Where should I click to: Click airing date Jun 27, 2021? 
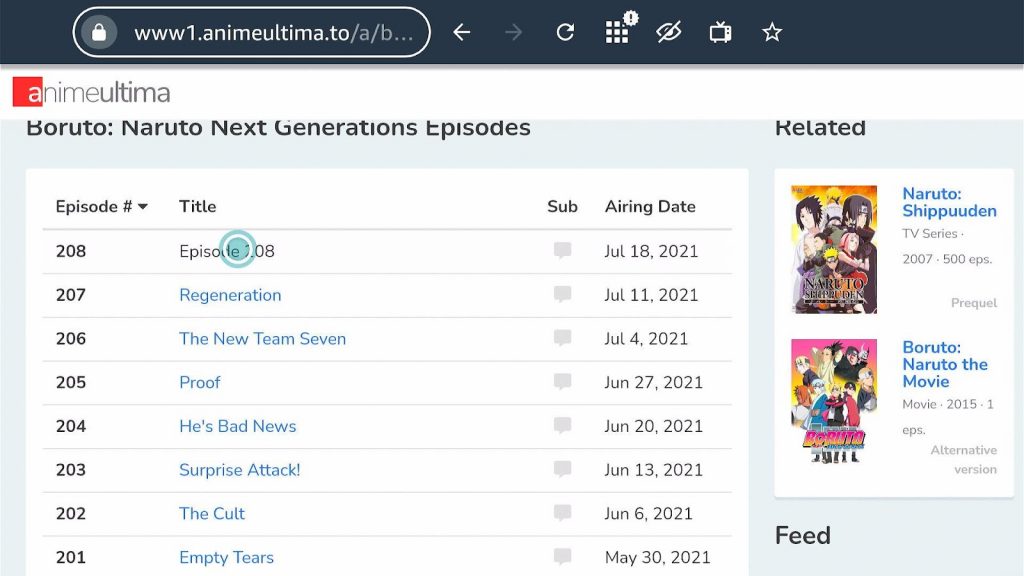click(654, 383)
